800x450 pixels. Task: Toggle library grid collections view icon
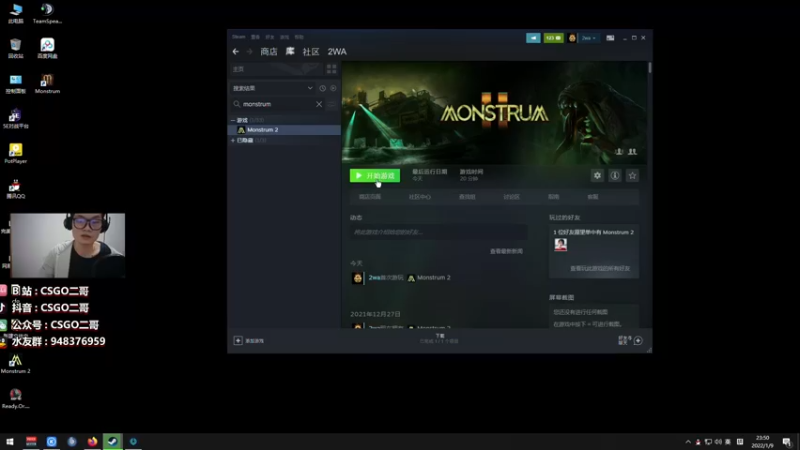click(332, 69)
